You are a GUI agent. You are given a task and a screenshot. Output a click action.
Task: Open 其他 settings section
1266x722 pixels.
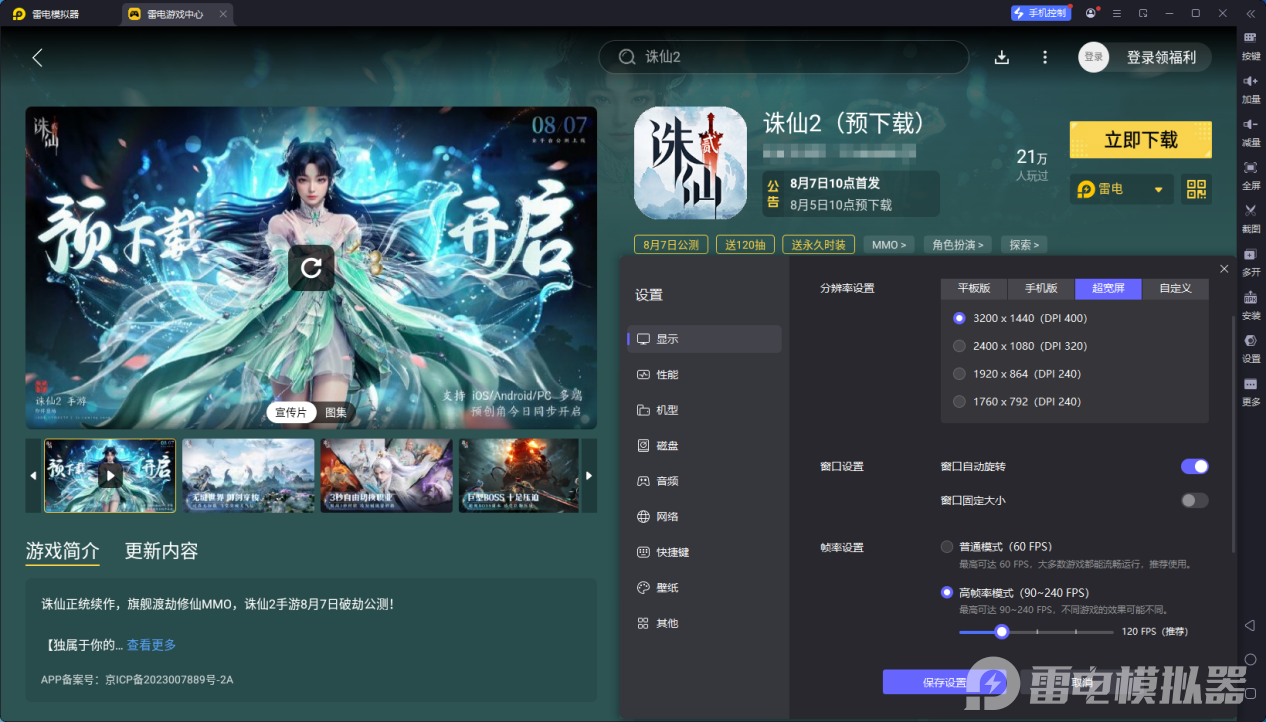[704, 623]
